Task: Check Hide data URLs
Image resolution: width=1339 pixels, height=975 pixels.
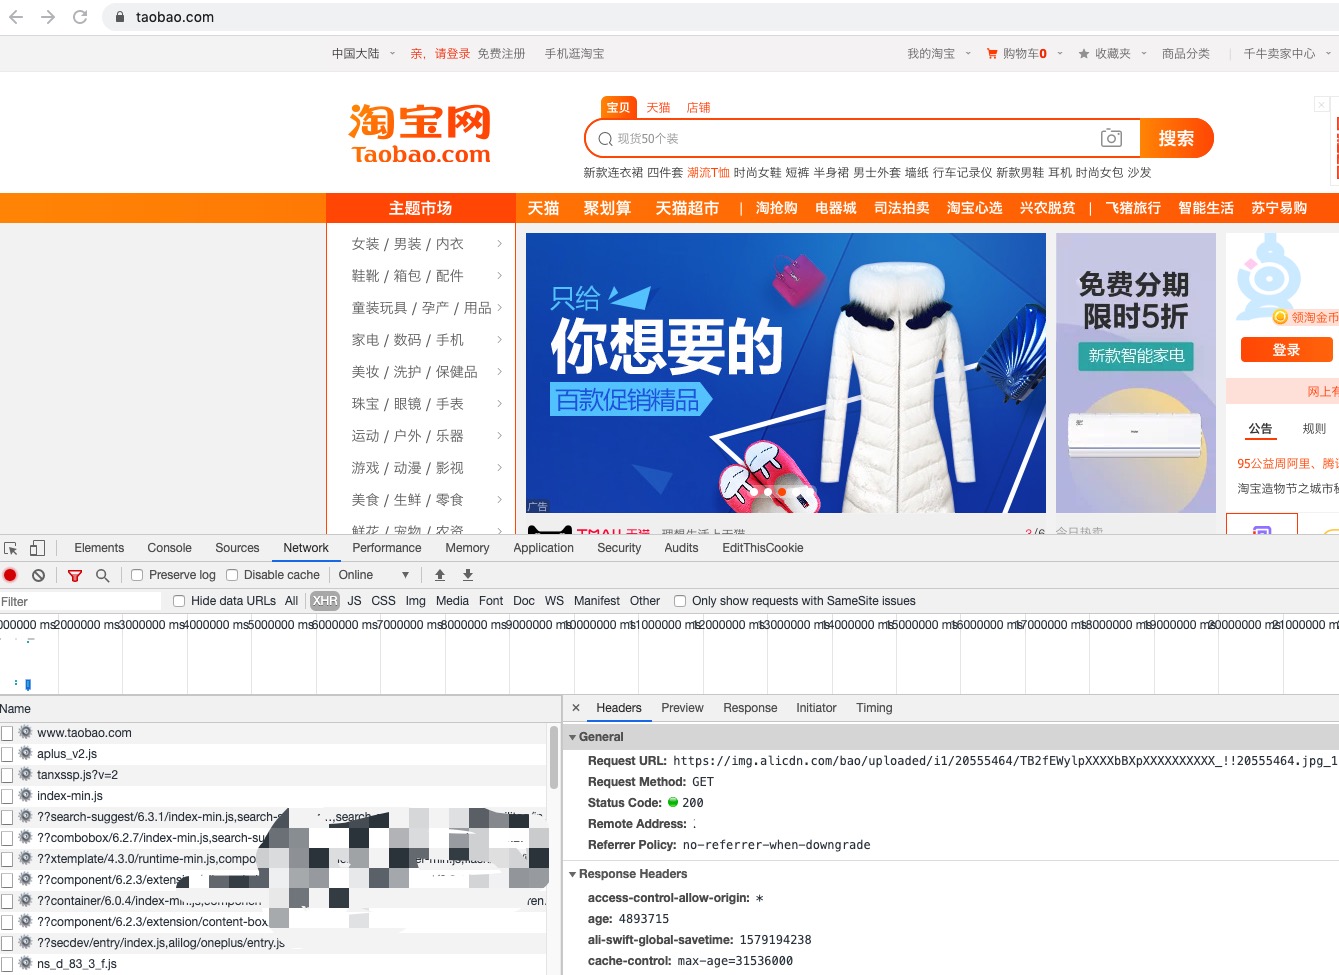Action: point(179,601)
